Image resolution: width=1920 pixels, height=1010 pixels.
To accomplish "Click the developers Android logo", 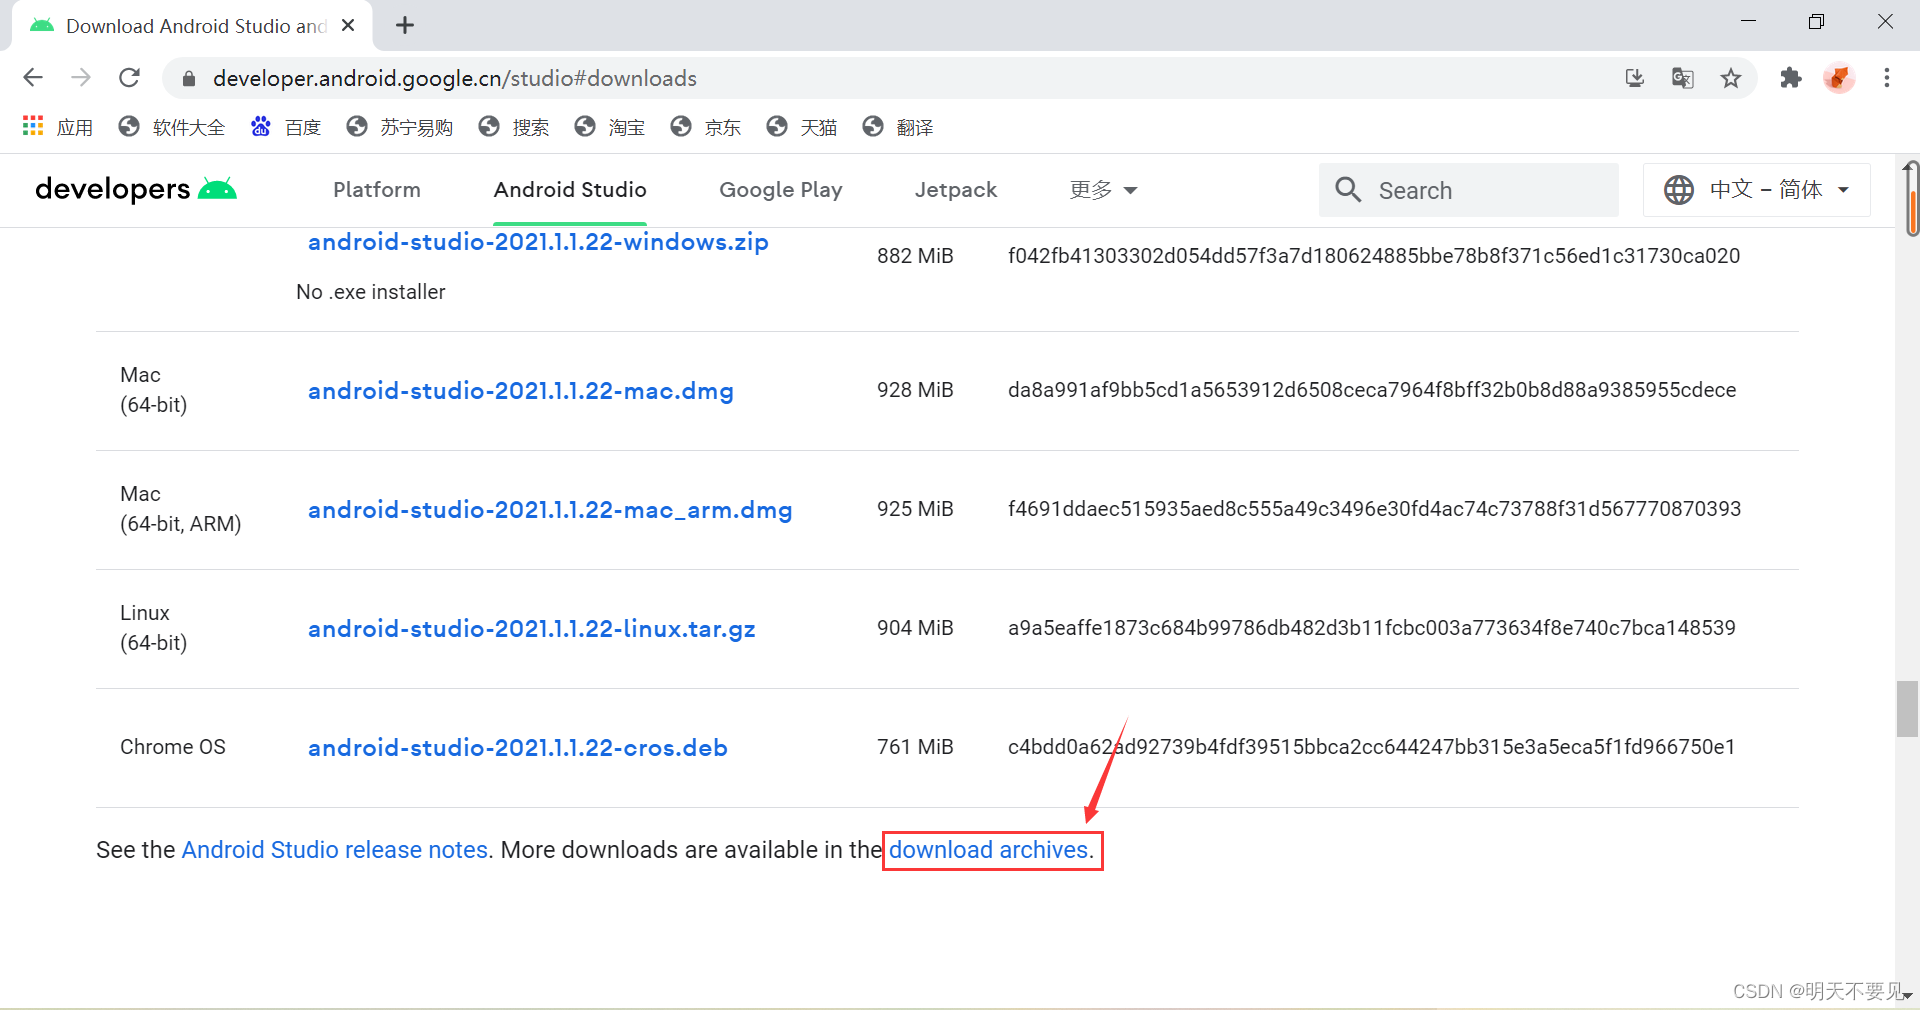I will click(136, 189).
